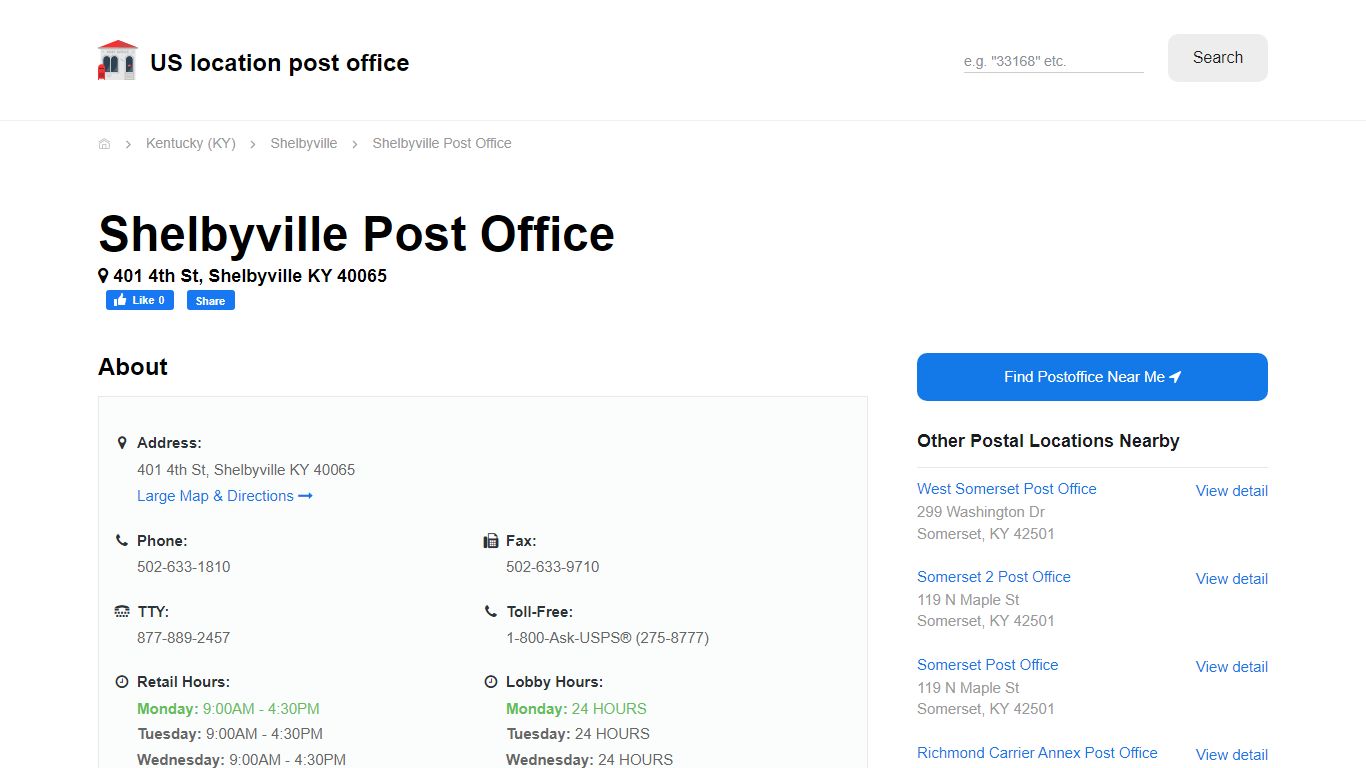Viewport: 1366px width, 768px height.
Task: Open Richmond Carrier Annex Post Office link
Action: click(1037, 753)
